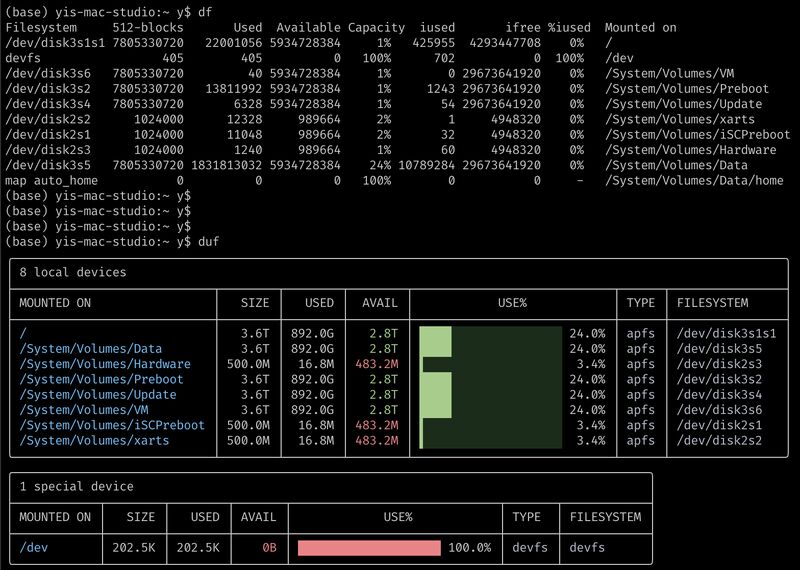Click the devfs iused value "702"

[x=444, y=58]
